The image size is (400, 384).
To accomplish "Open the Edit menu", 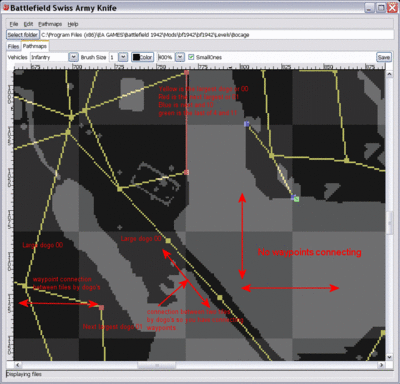I will [x=28, y=24].
